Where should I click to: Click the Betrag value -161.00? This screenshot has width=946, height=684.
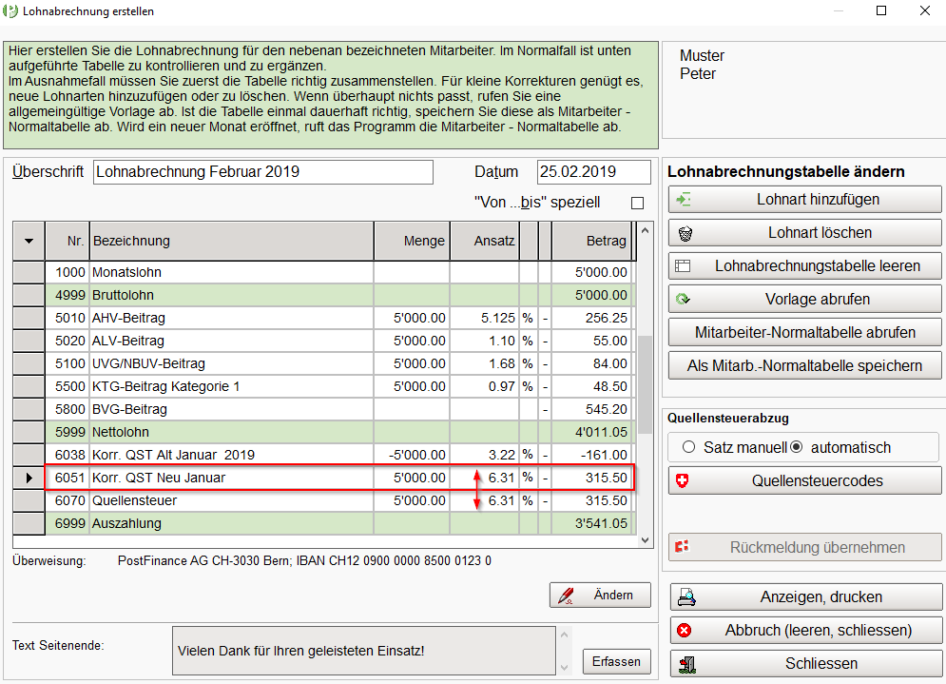pyautogui.click(x=604, y=455)
